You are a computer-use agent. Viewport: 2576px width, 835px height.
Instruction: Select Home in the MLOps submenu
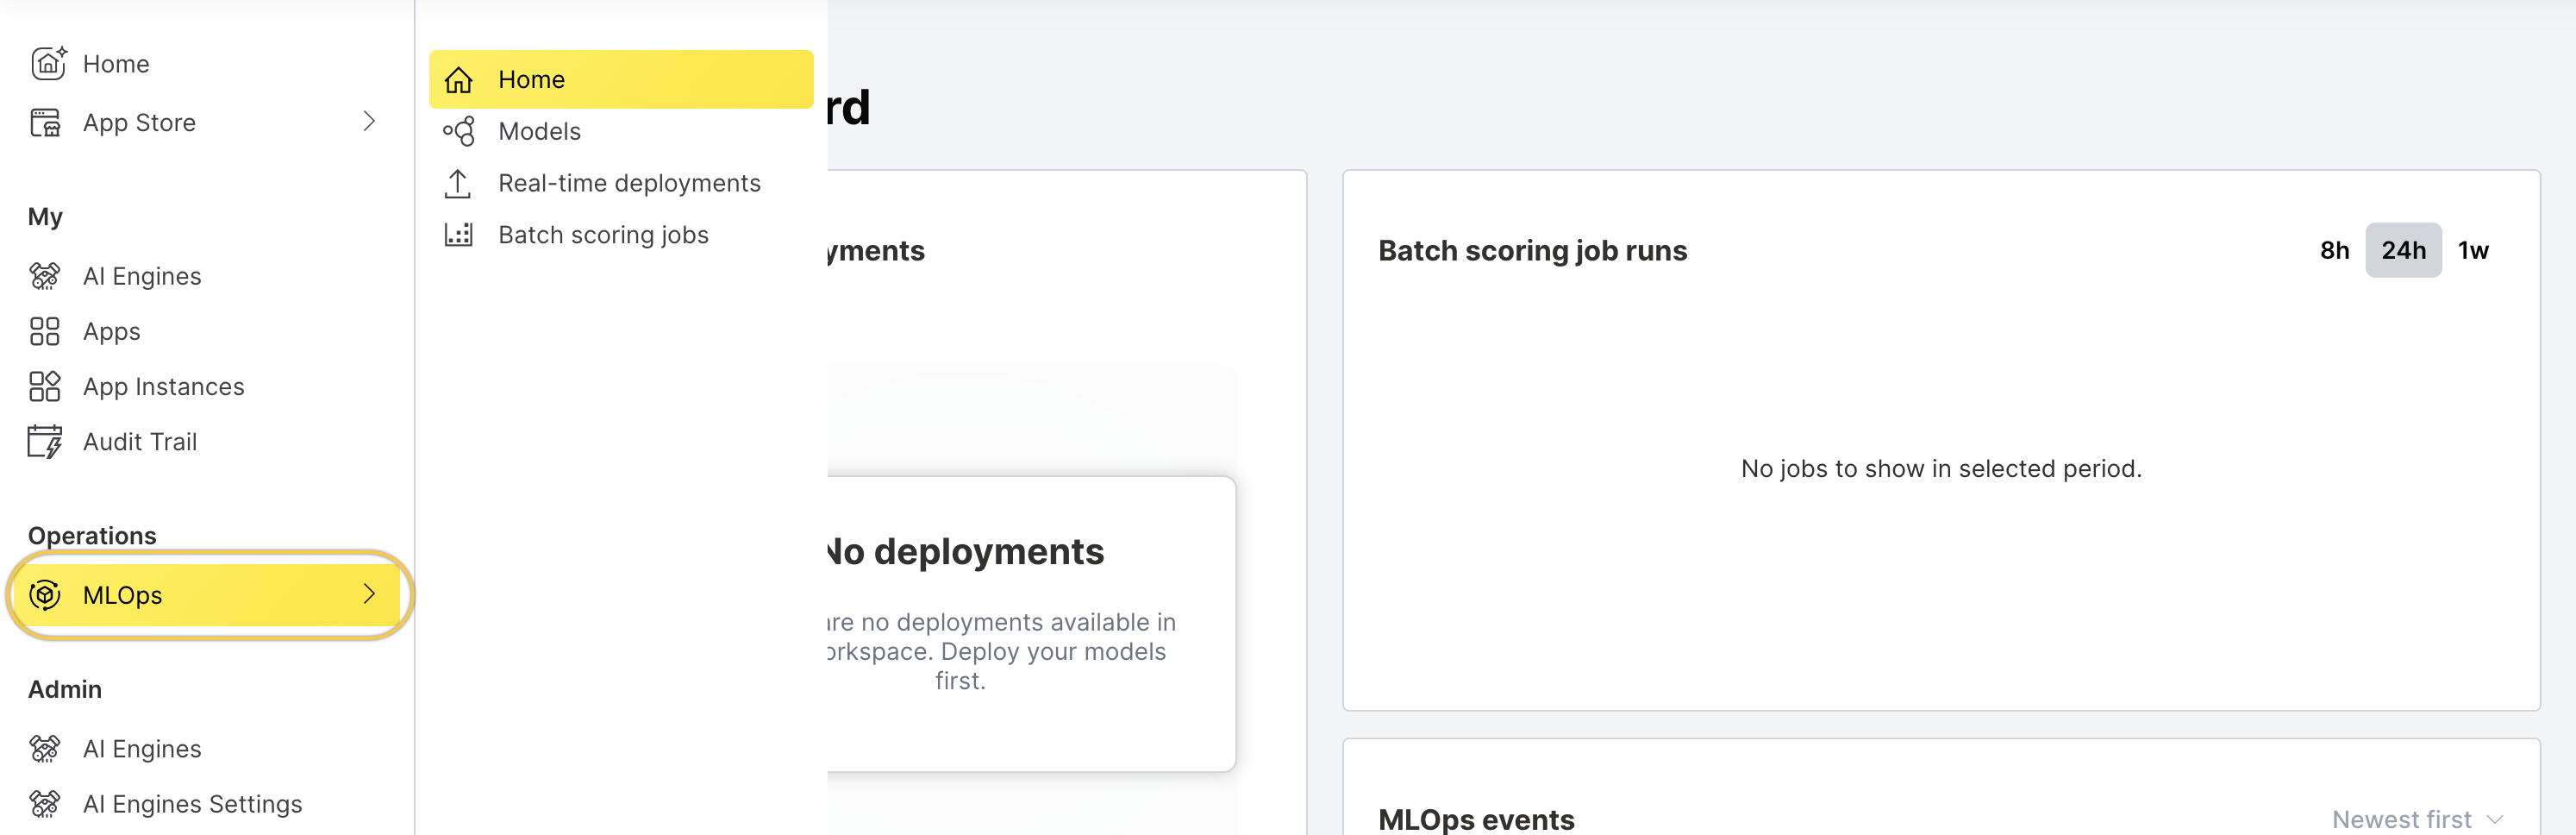coord(621,79)
